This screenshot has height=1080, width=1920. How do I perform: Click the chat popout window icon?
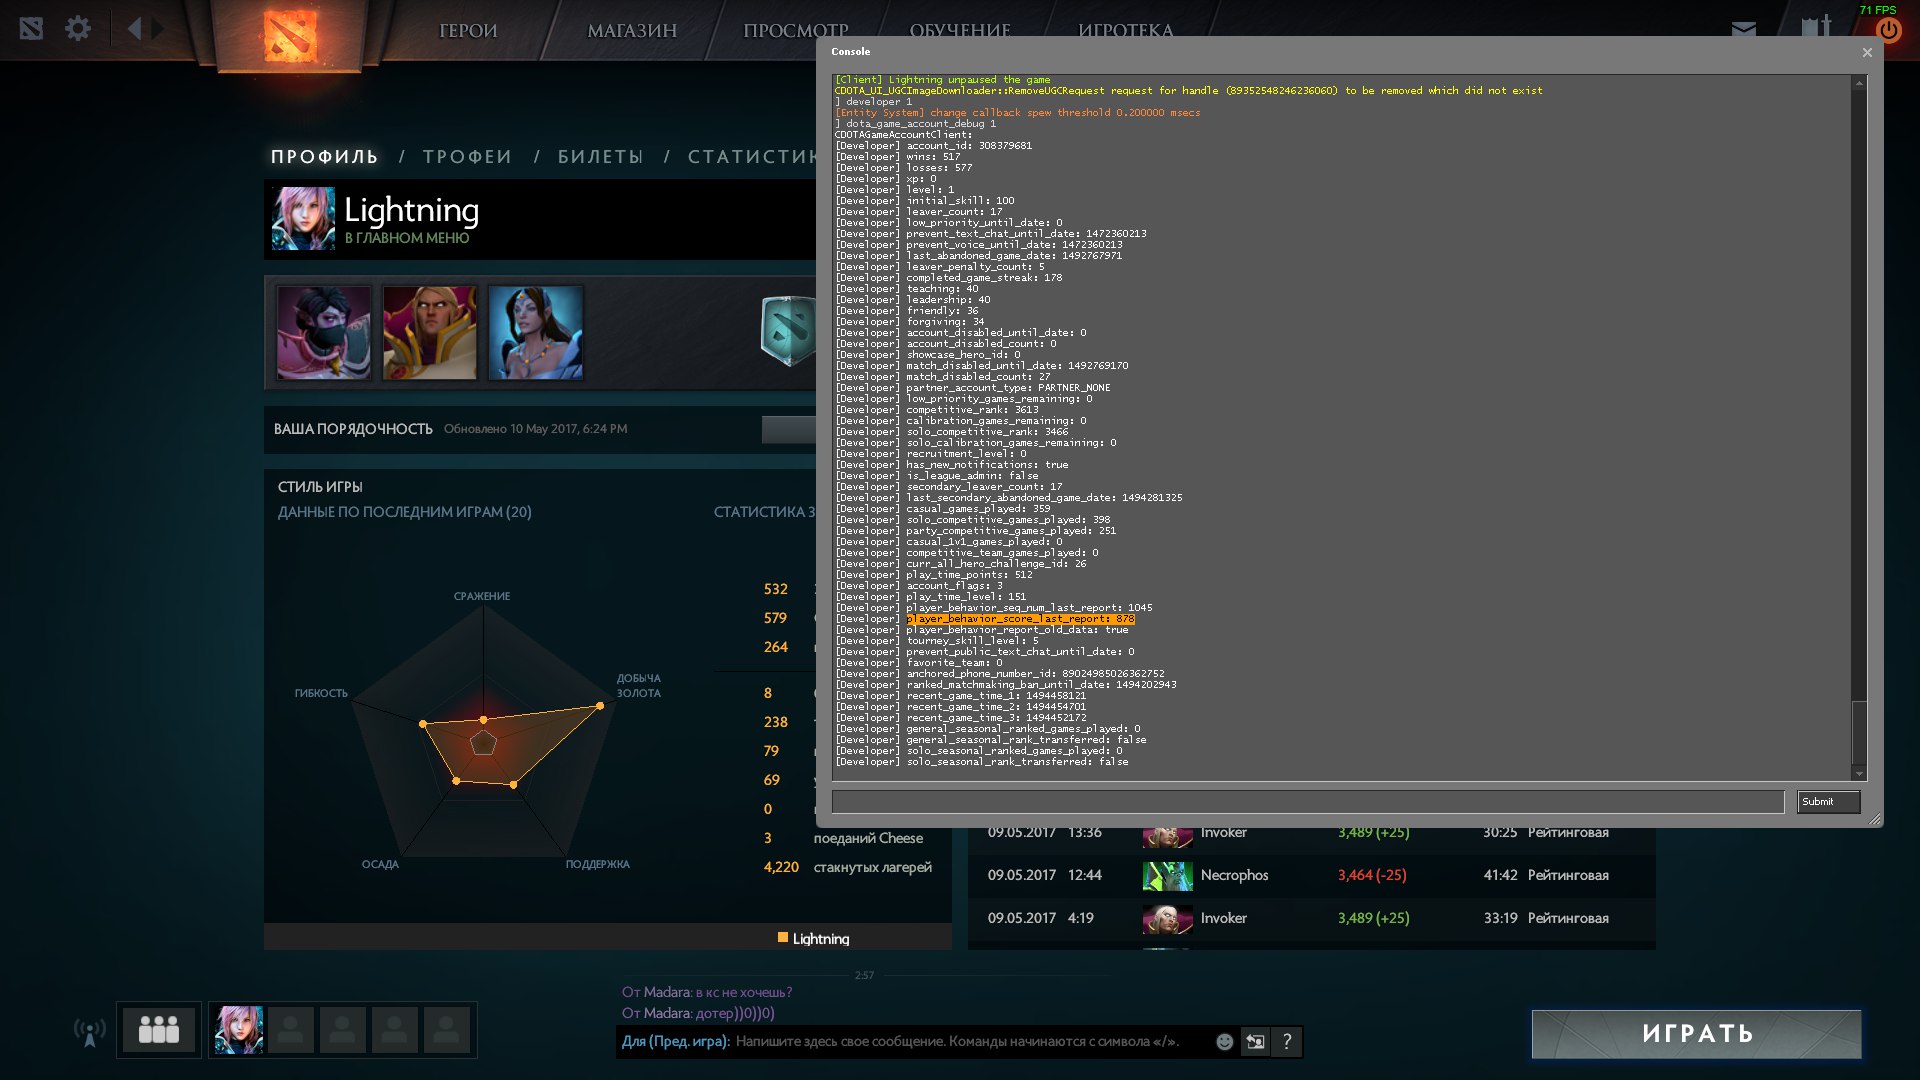pos(1255,1042)
